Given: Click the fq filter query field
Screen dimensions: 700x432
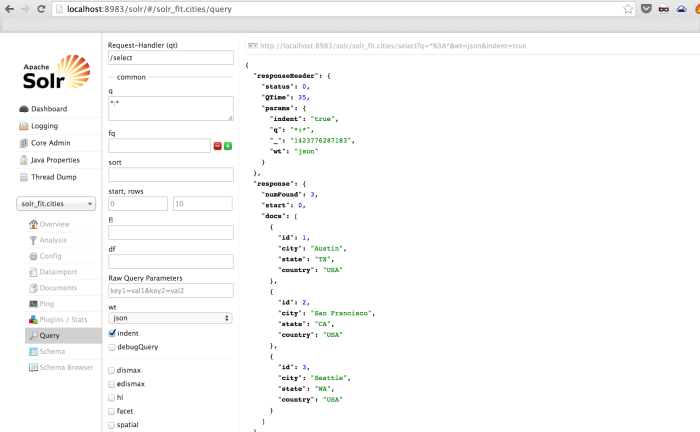Looking at the screenshot, I should pos(159,145).
